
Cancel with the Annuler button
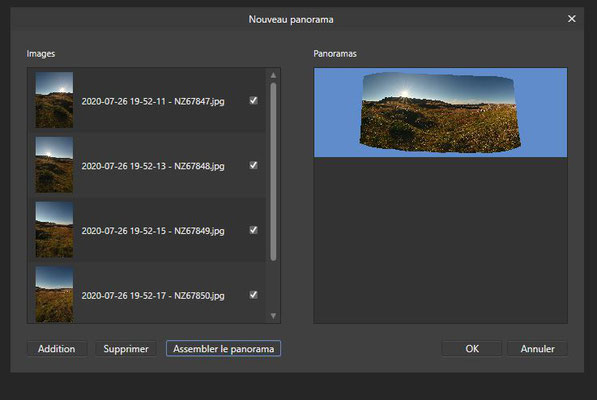point(537,349)
